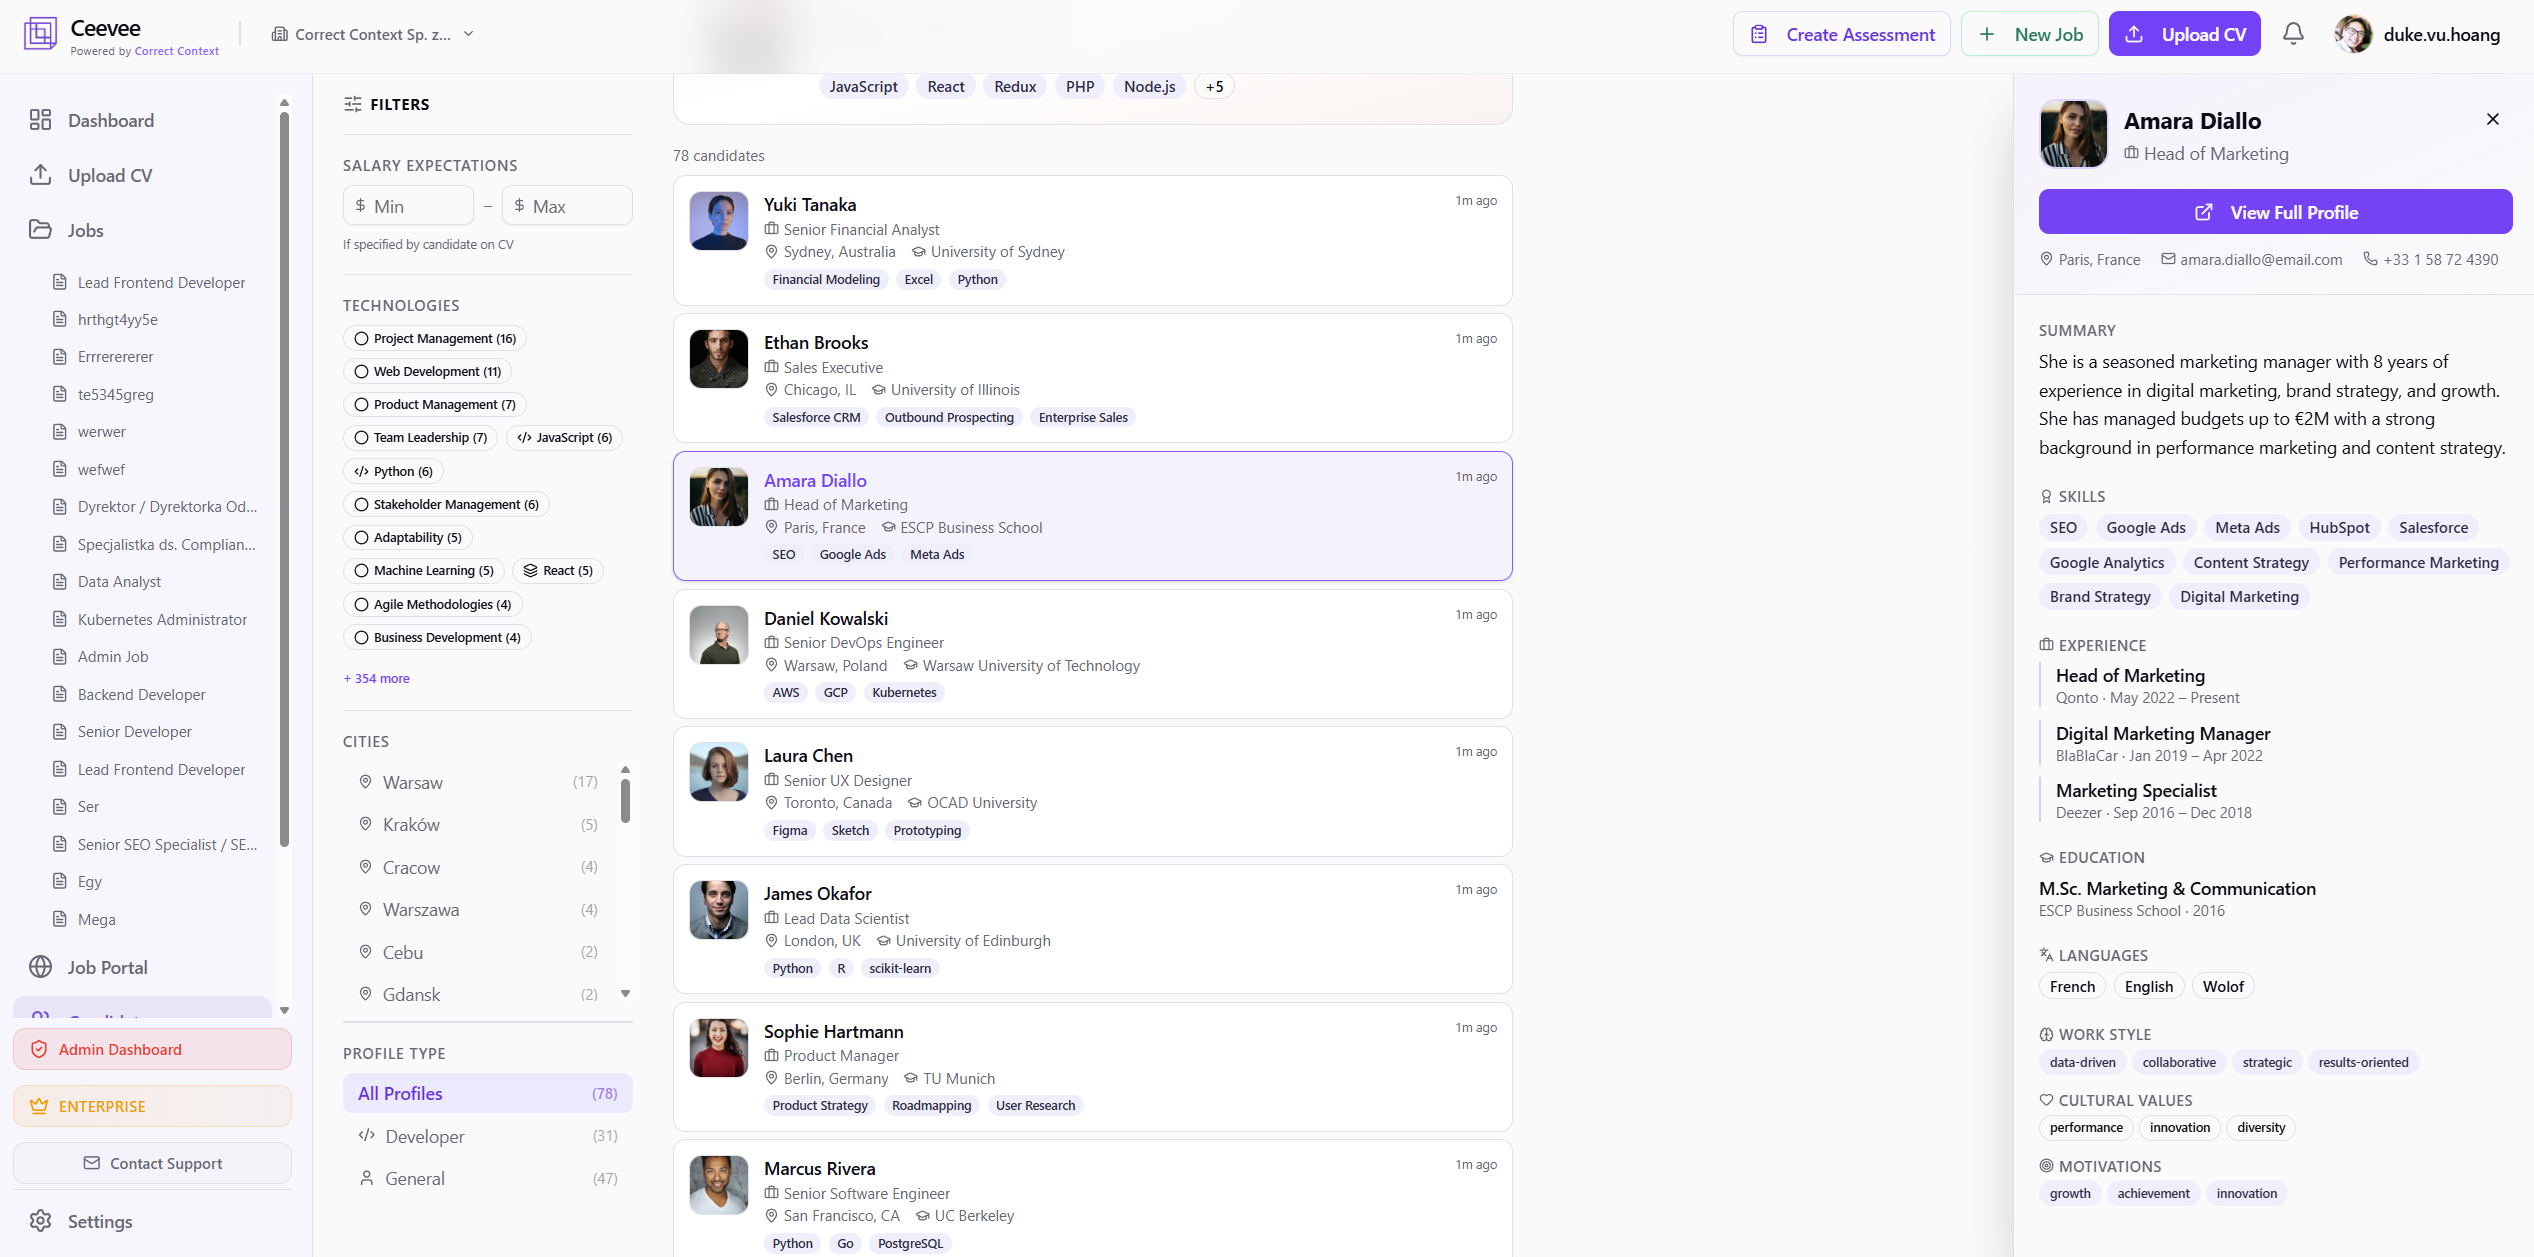Image resolution: width=2534 pixels, height=1257 pixels.
Task: Toggle the Web Development (11) technology filter
Action: pos(427,371)
